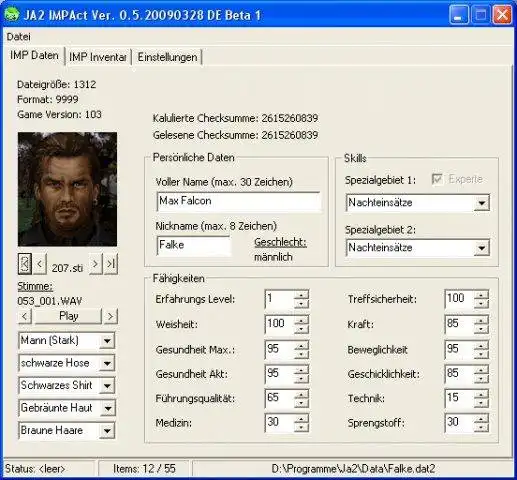Decrease Gesundheit Max. value
The height and width of the screenshot is (480, 517).
coord(301,354)
